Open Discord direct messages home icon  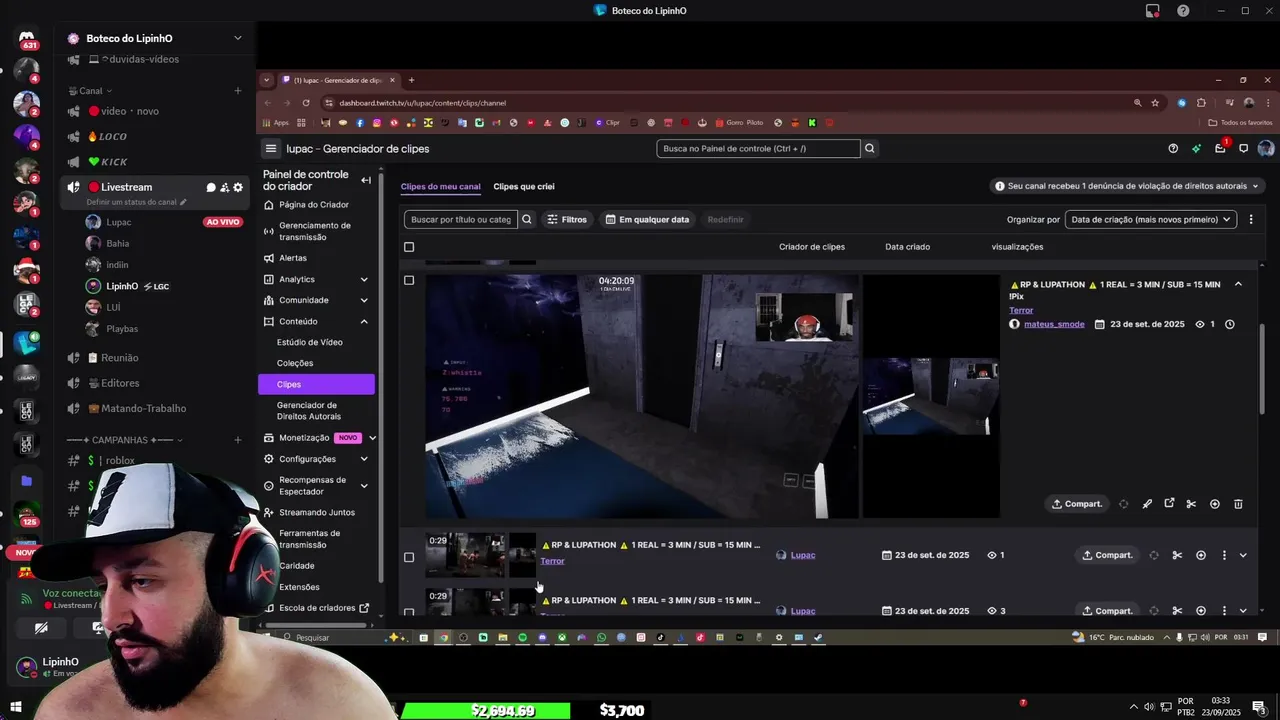[27, 38]
